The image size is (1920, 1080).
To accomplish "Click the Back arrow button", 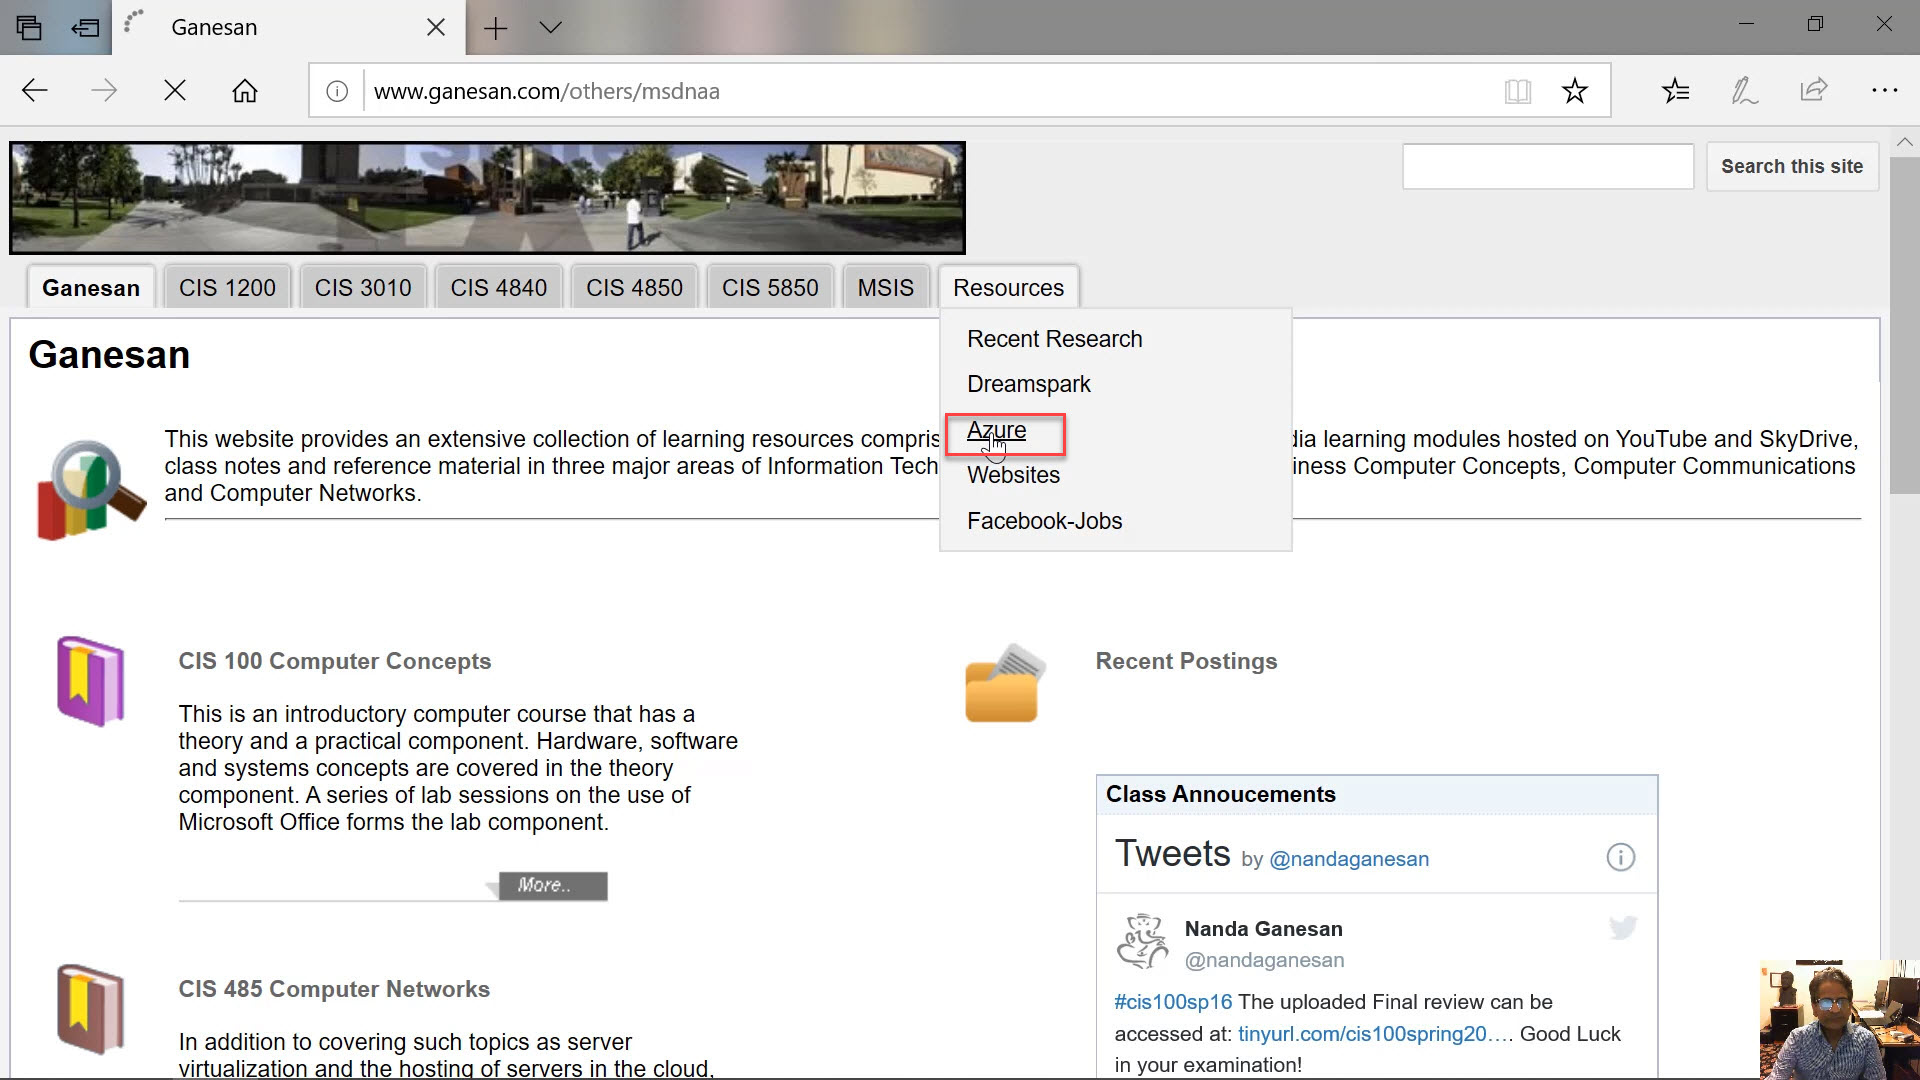I will pos(35,91).
